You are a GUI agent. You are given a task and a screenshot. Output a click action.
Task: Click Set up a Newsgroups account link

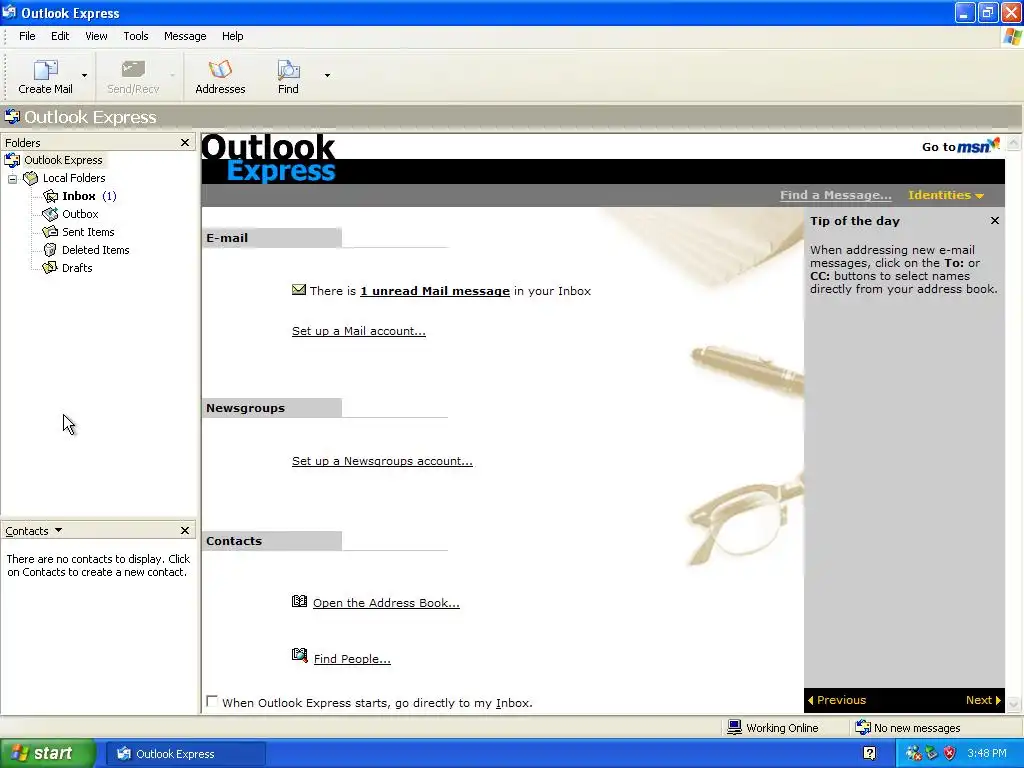point(382,461)
